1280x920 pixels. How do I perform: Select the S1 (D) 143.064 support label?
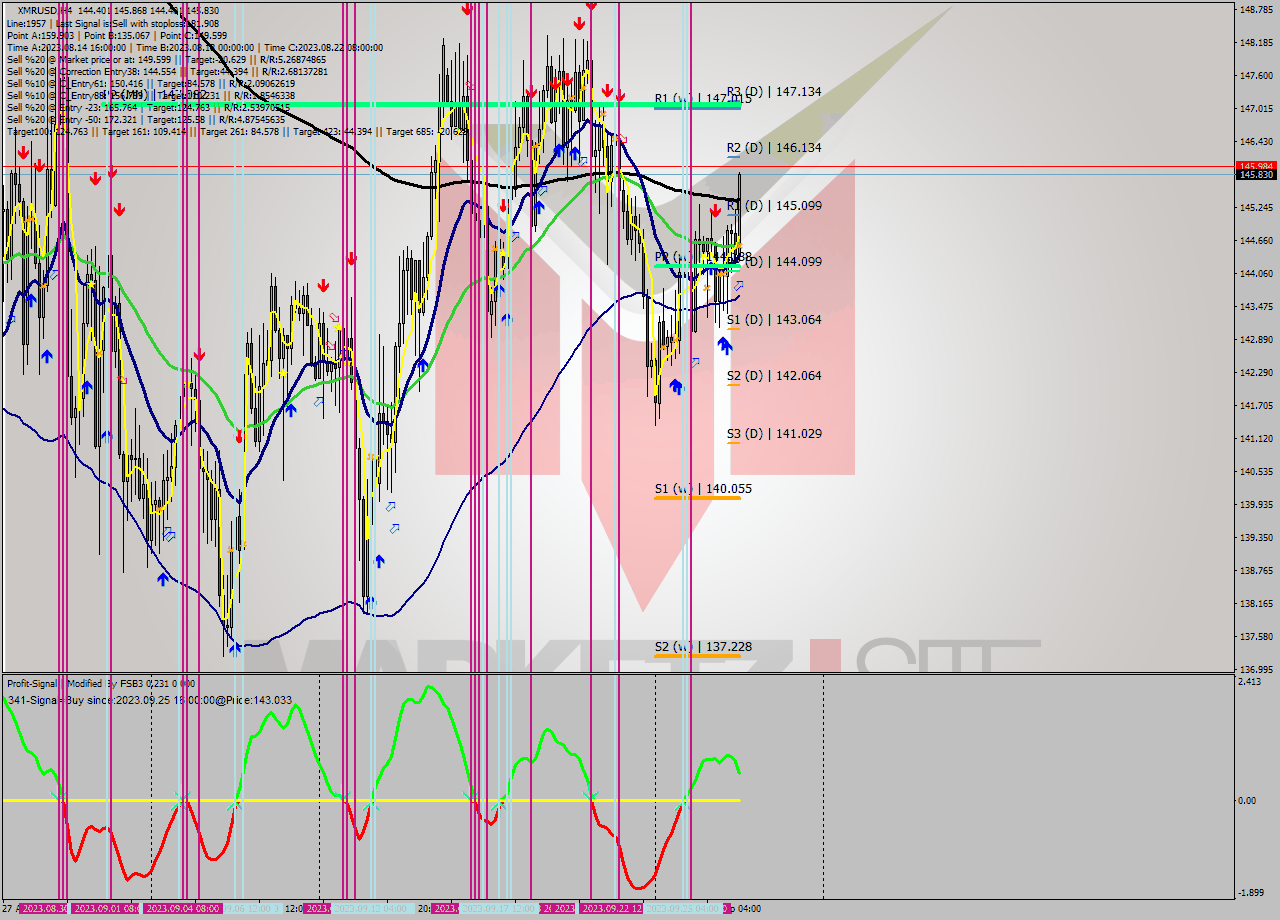774,320
